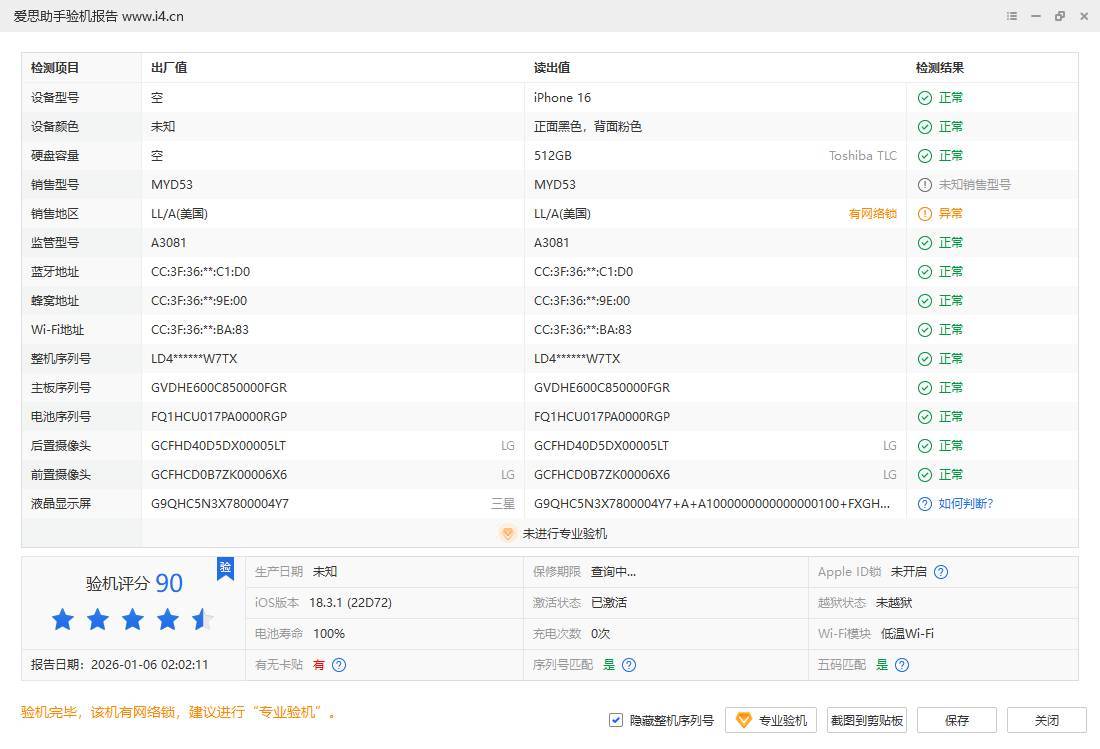1100x749 pixels.
Task: Click the gray info icon beside 未知销售型号
Action: [925, 185]
